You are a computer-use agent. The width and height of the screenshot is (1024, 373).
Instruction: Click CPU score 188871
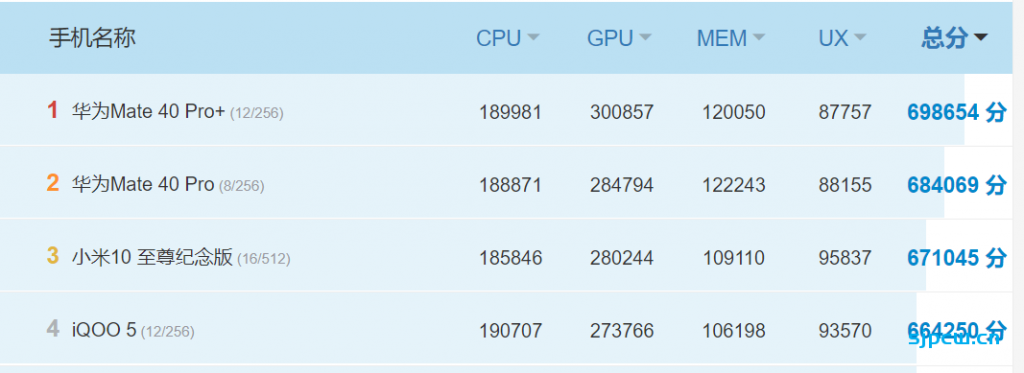tap(511, 186)
